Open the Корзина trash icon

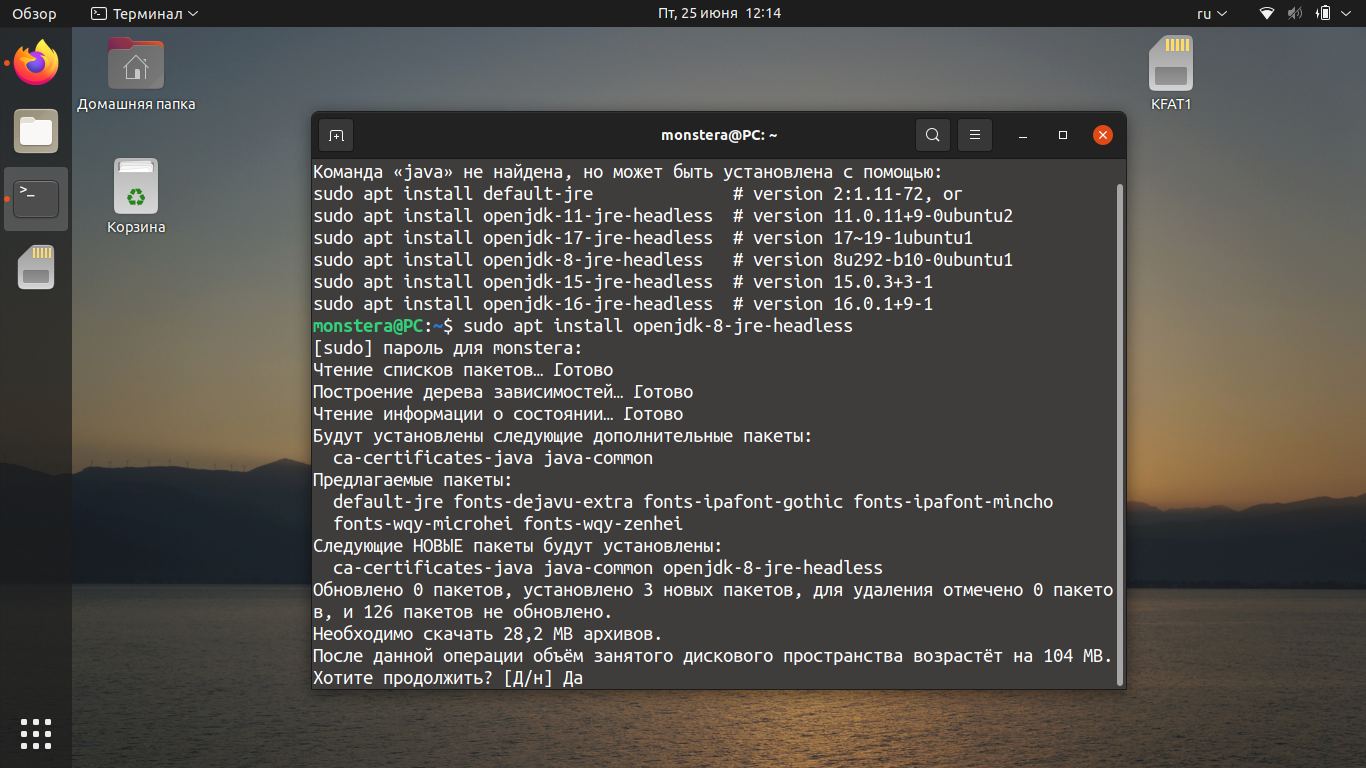pyautogui.click(x=136, y=197)
